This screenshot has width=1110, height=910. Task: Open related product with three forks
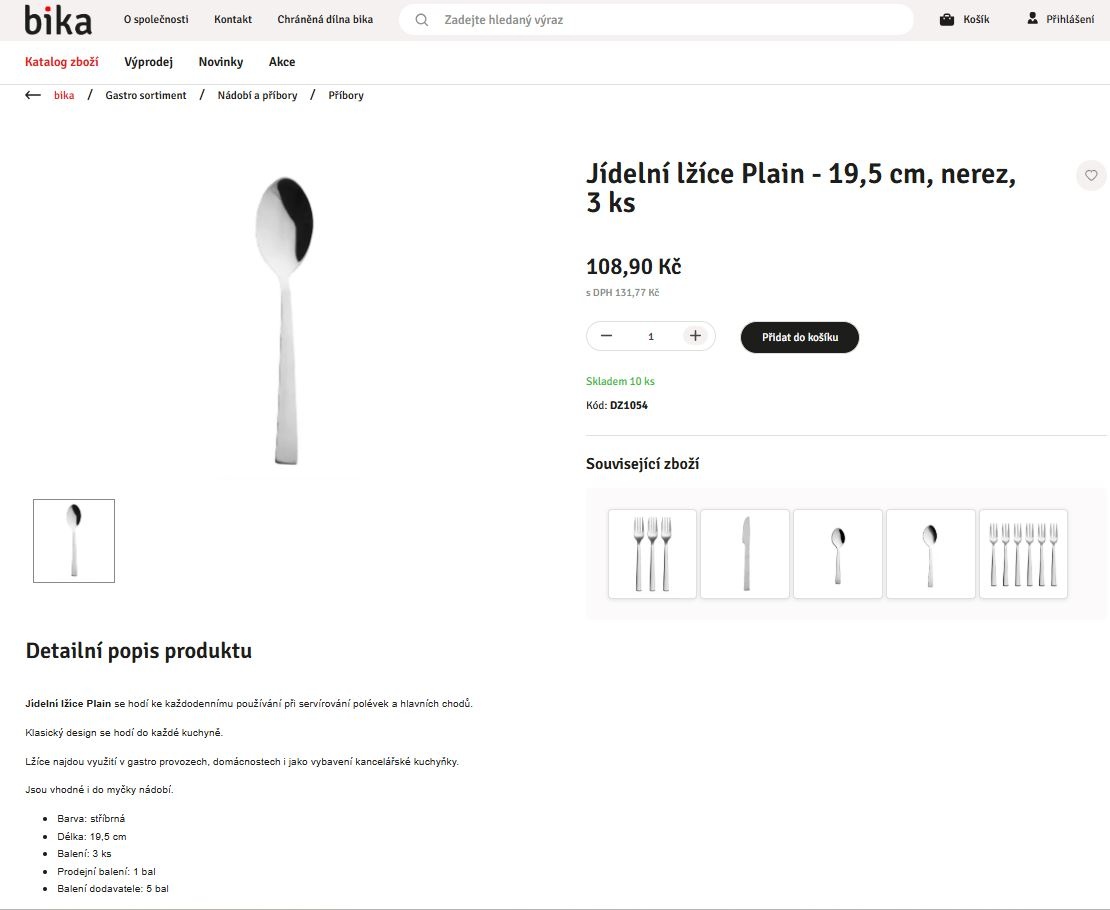[652, 554]
